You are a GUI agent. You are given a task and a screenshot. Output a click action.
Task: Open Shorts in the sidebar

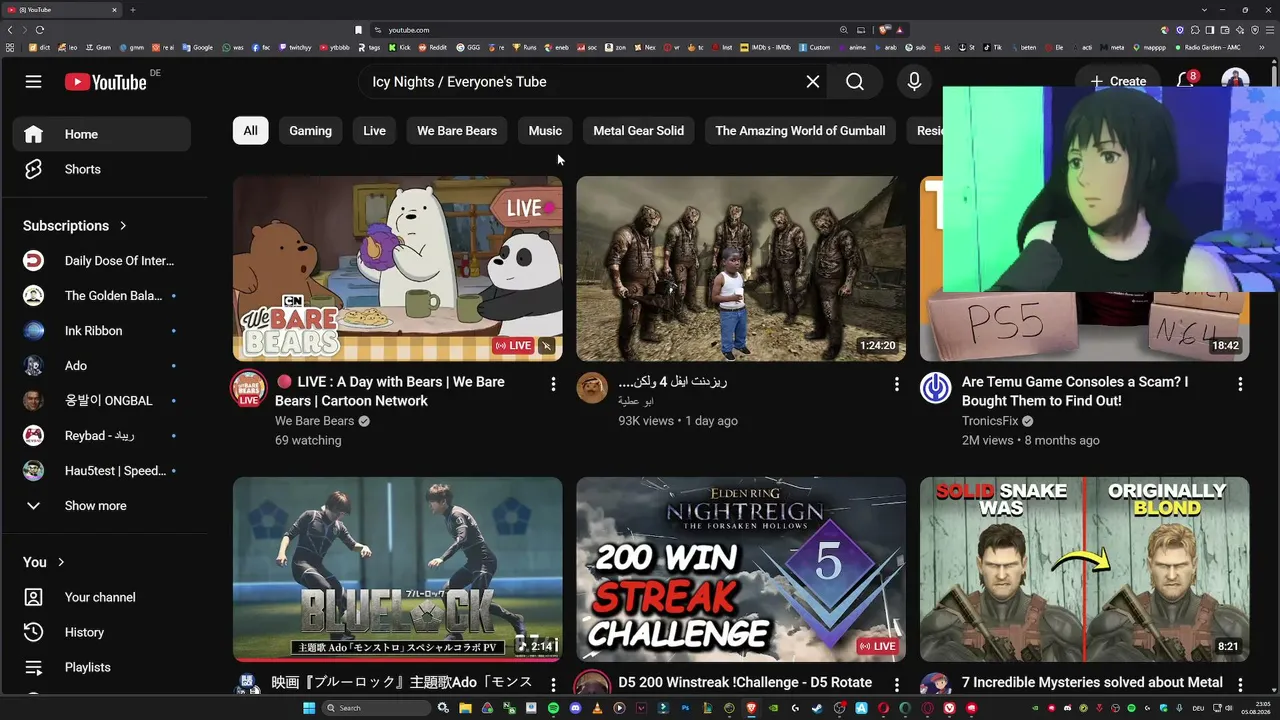[101, 169]
